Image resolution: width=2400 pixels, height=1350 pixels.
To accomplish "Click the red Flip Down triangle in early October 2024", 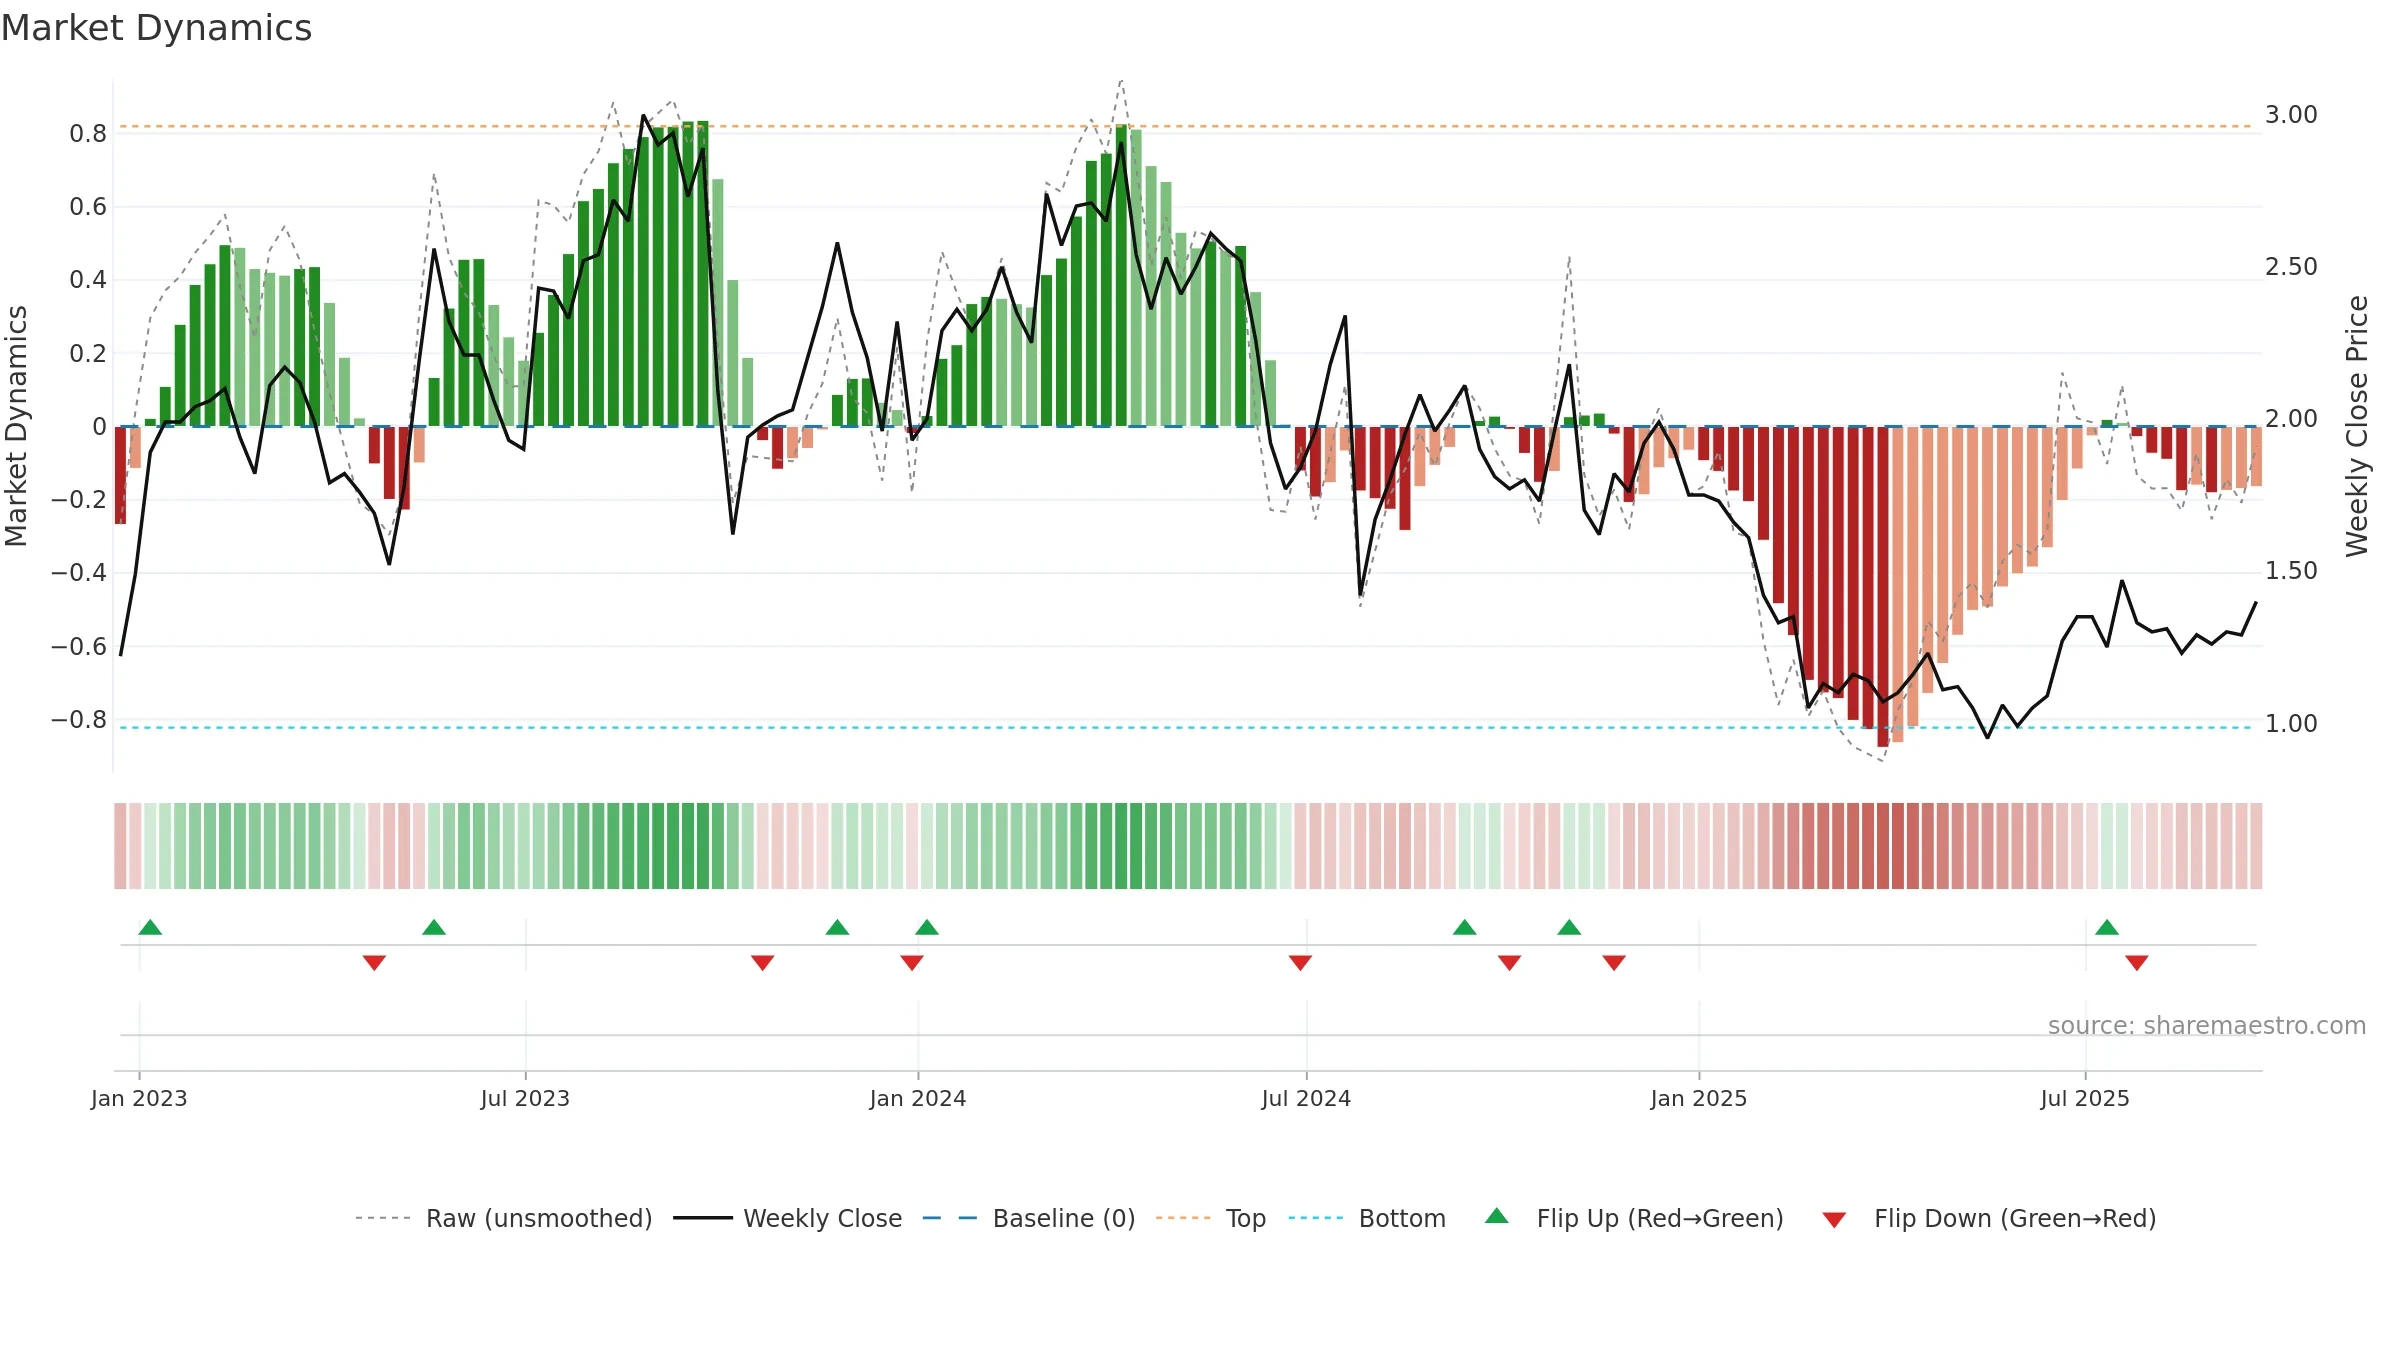I will (x=1510, y=963).
